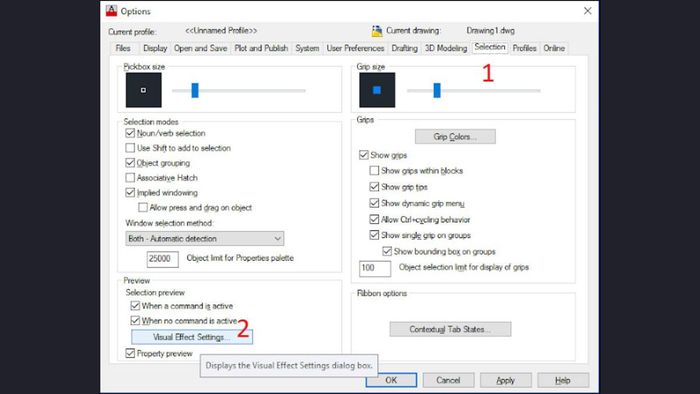Open Grip Colors dialog

pyautogui.click(x=455, y=137)
